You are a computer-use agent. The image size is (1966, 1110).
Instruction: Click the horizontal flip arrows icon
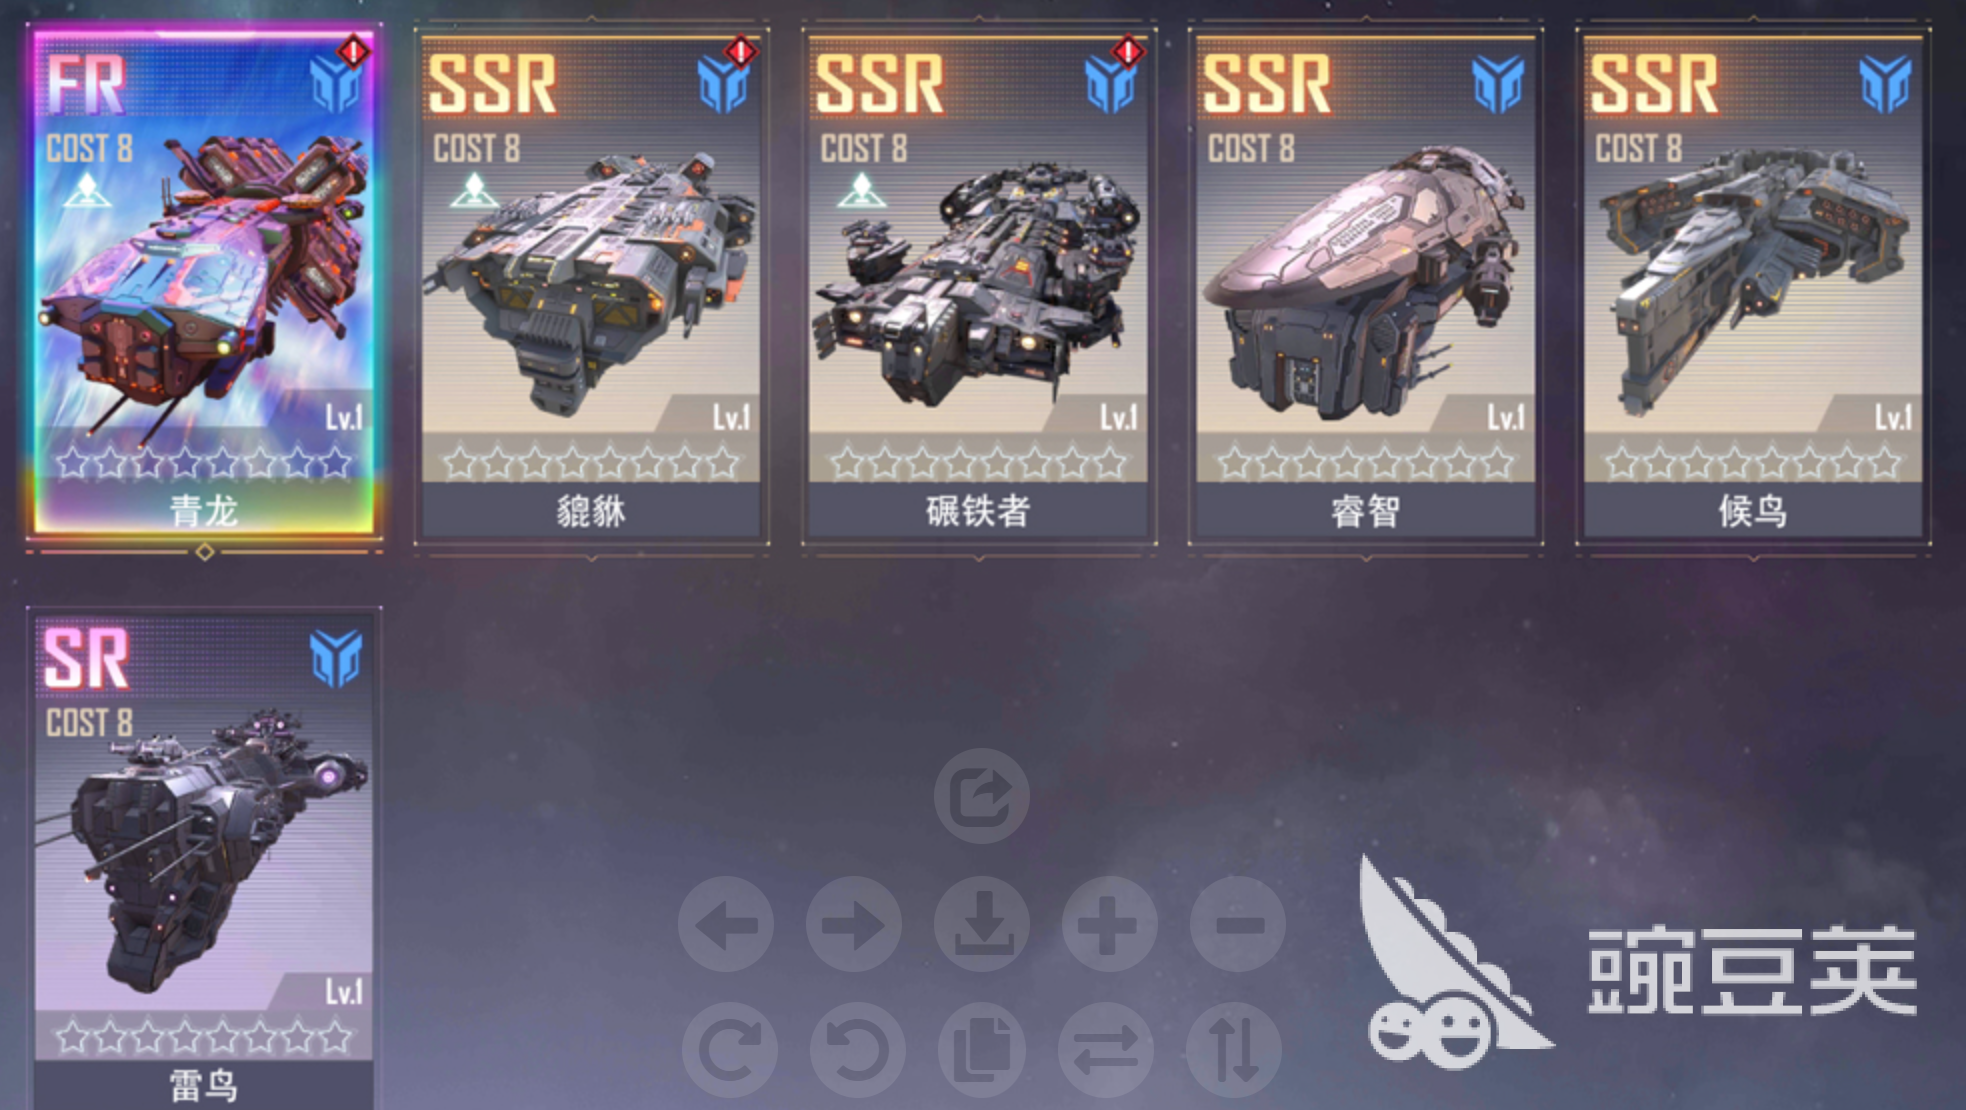point(1106,1050)
